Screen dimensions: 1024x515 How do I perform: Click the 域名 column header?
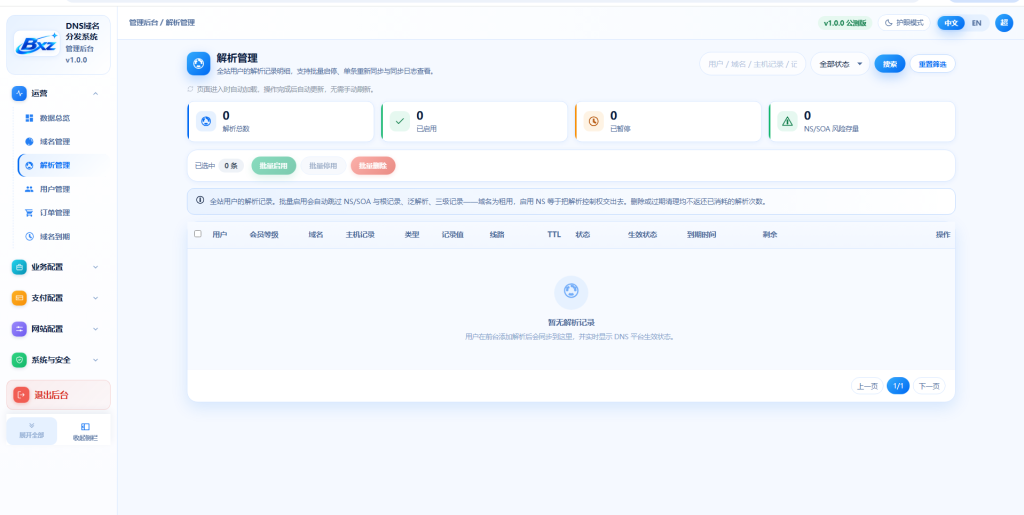[x=316, y=234]
